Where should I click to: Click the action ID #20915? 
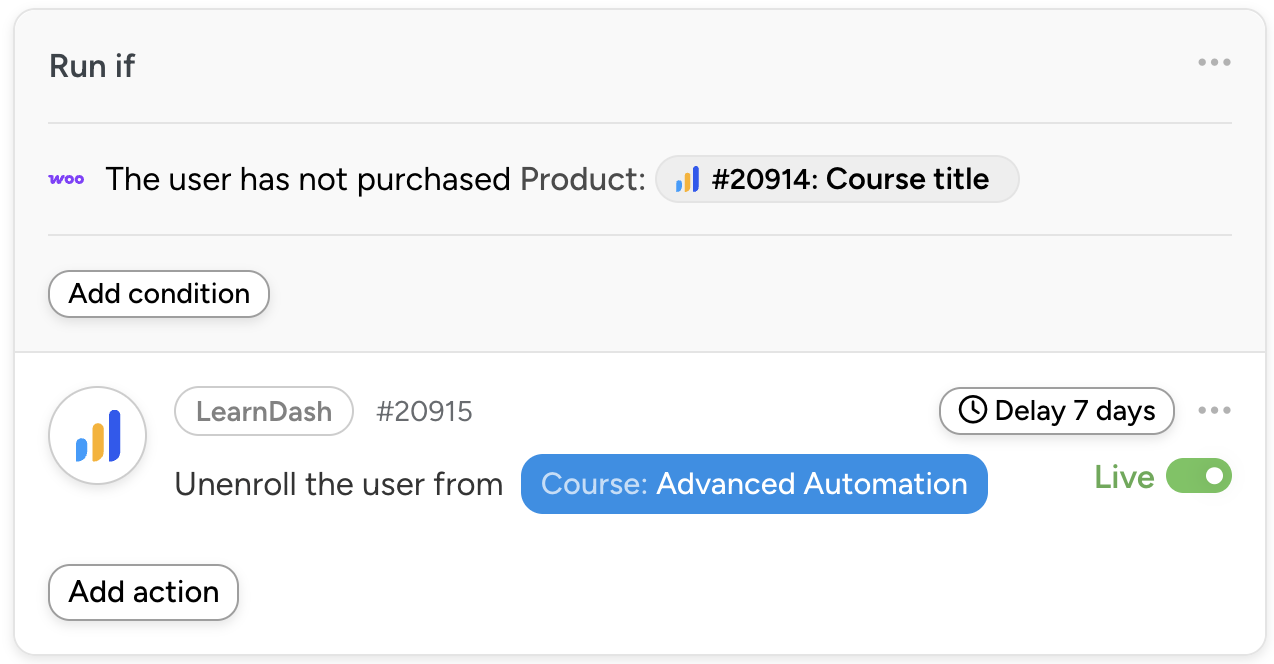424,411
